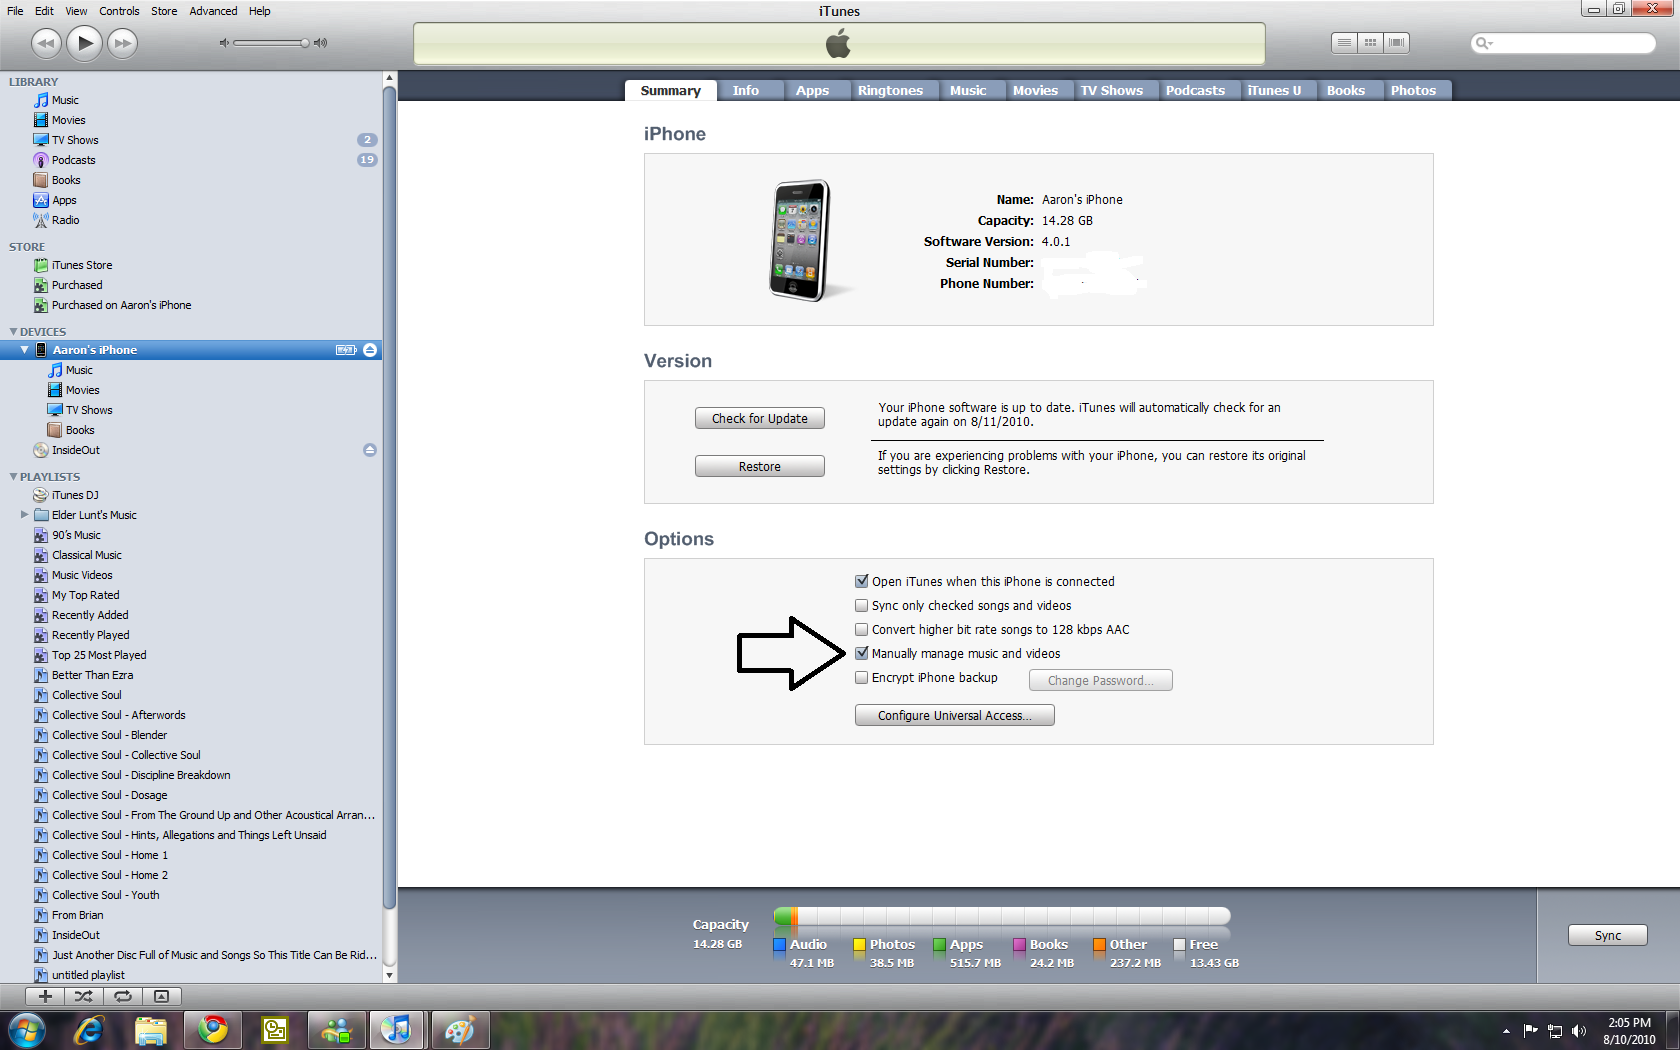Open the Apps library
This screenshot has height=1050, width=1680.
64,200
